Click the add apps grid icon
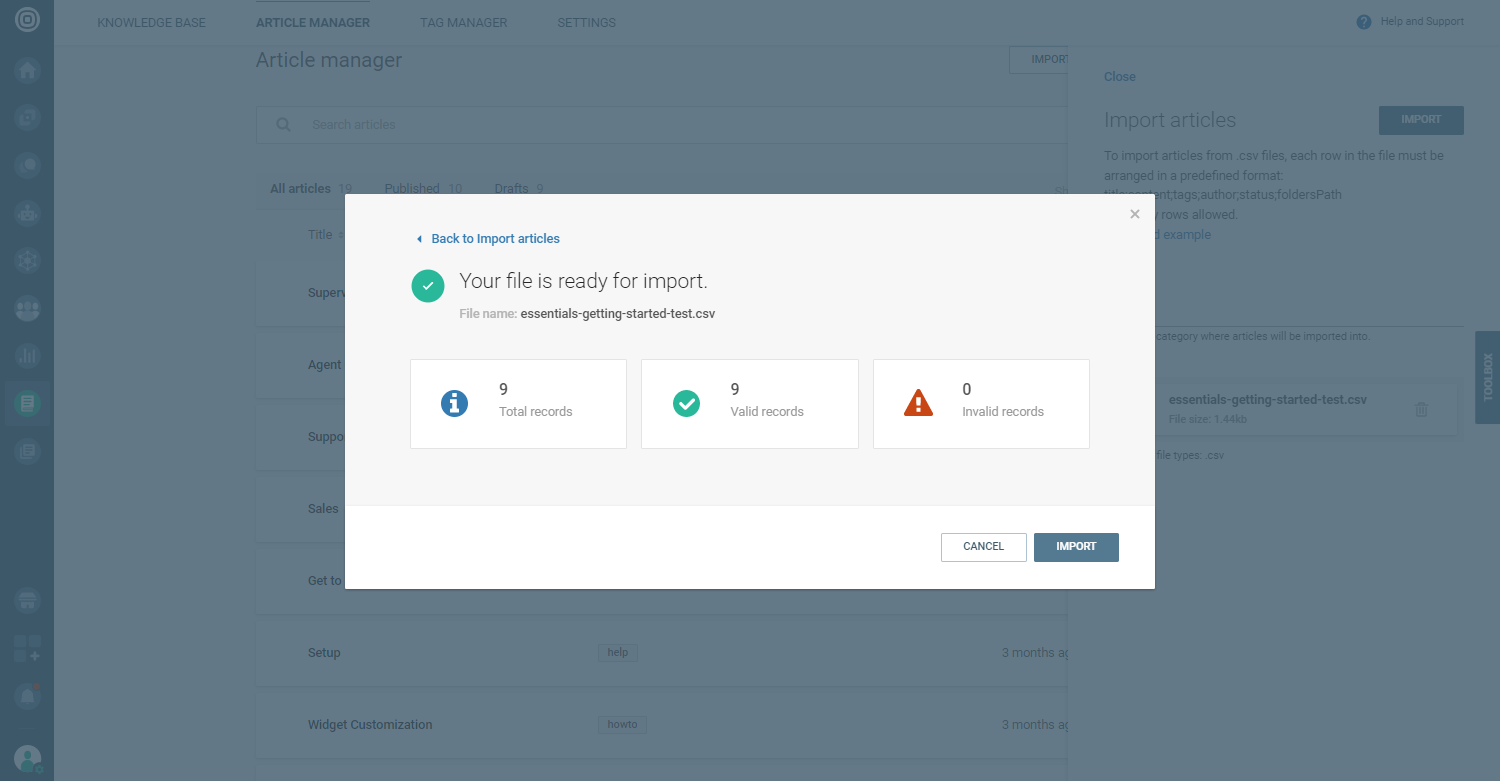Image resolution: width=1500 pixels, height=781 pixels. (x=27, y=648)
